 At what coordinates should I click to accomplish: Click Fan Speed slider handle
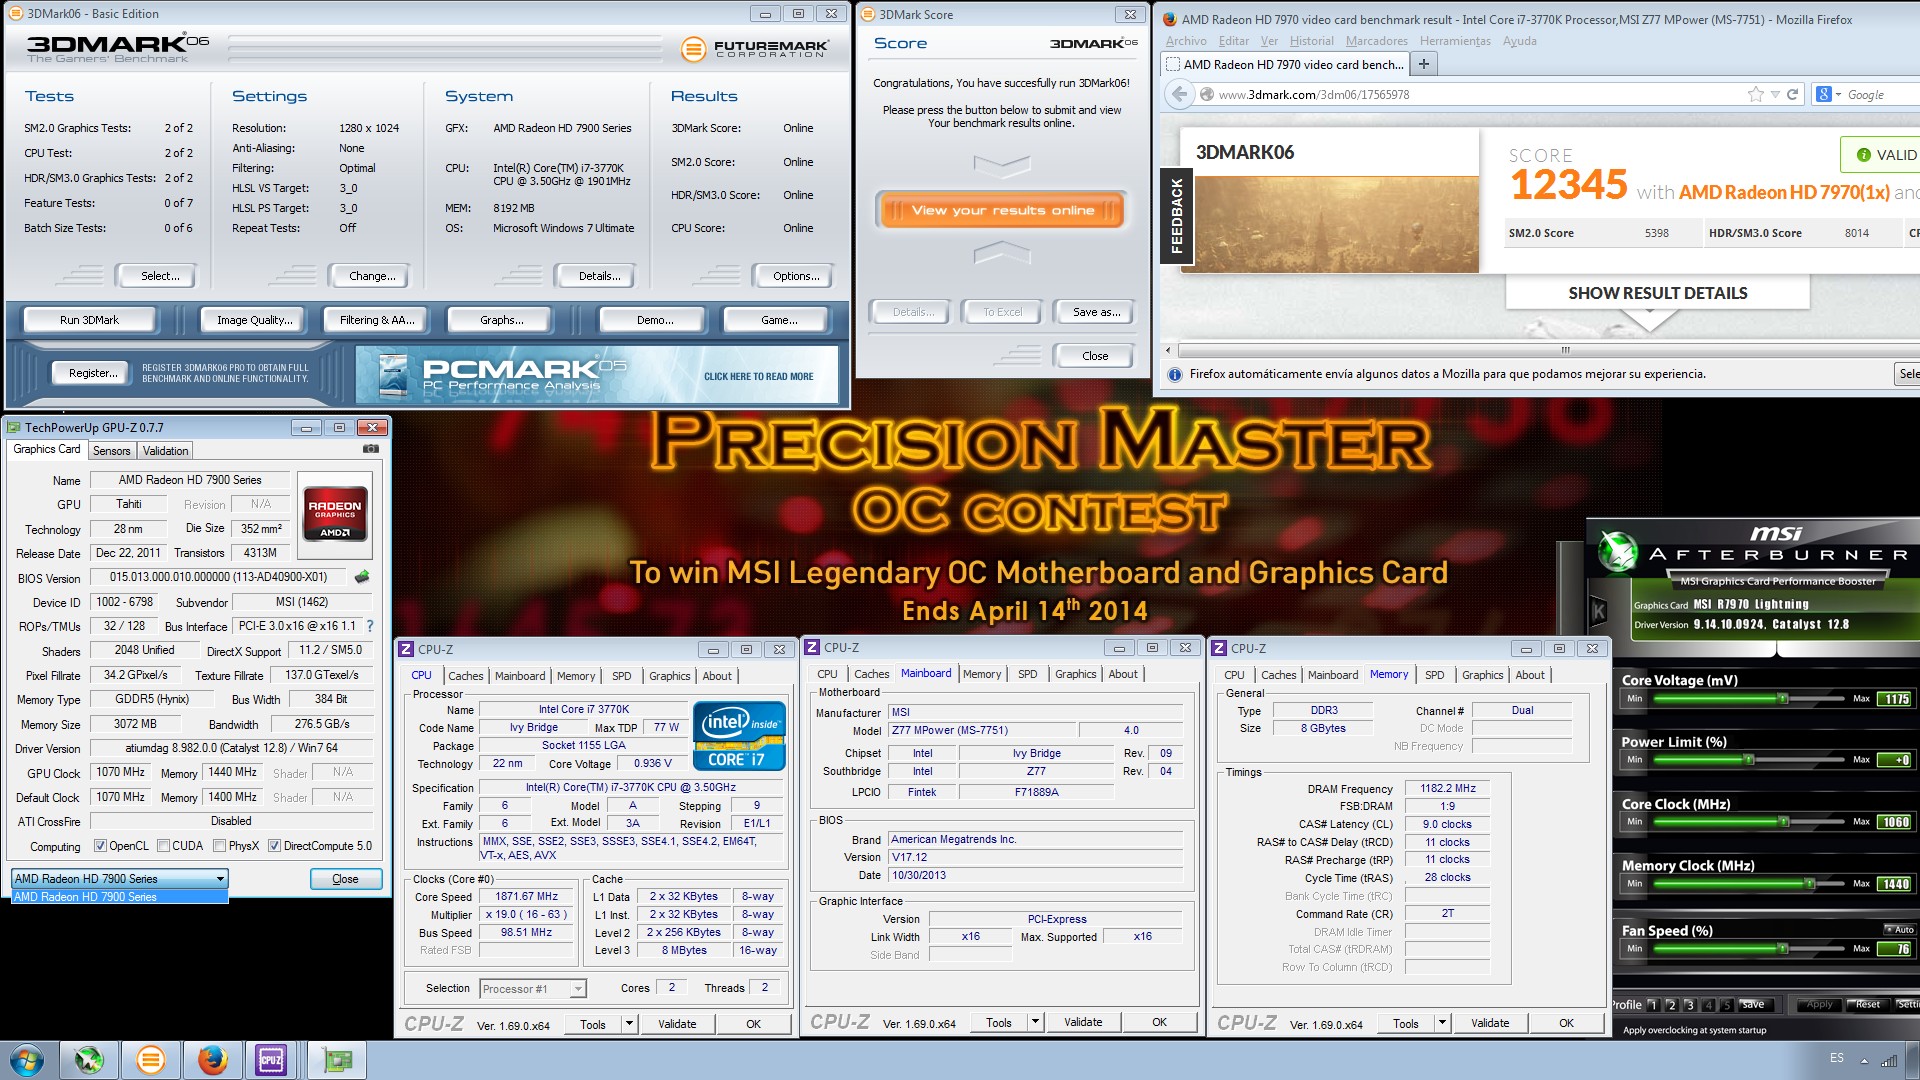point(1783,949)
